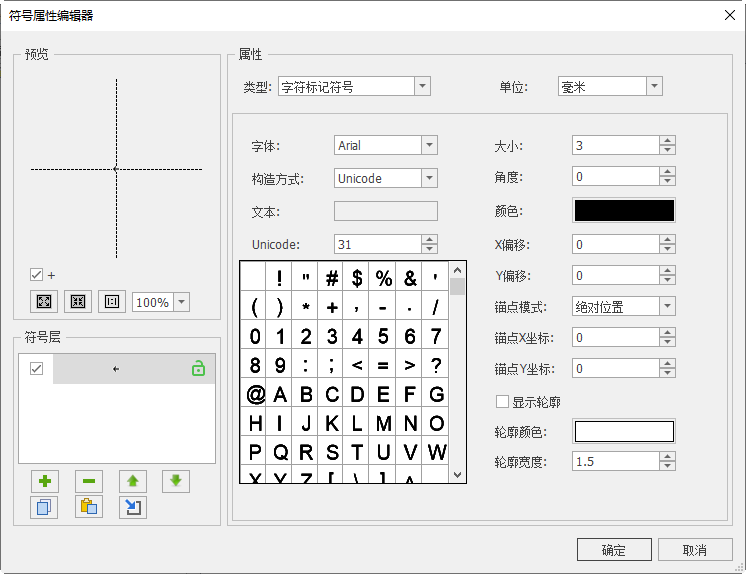The height and width of the screenshot is (574, 746).
Task: Toggle the green lock icon on layer
Action: click(198, 369)
